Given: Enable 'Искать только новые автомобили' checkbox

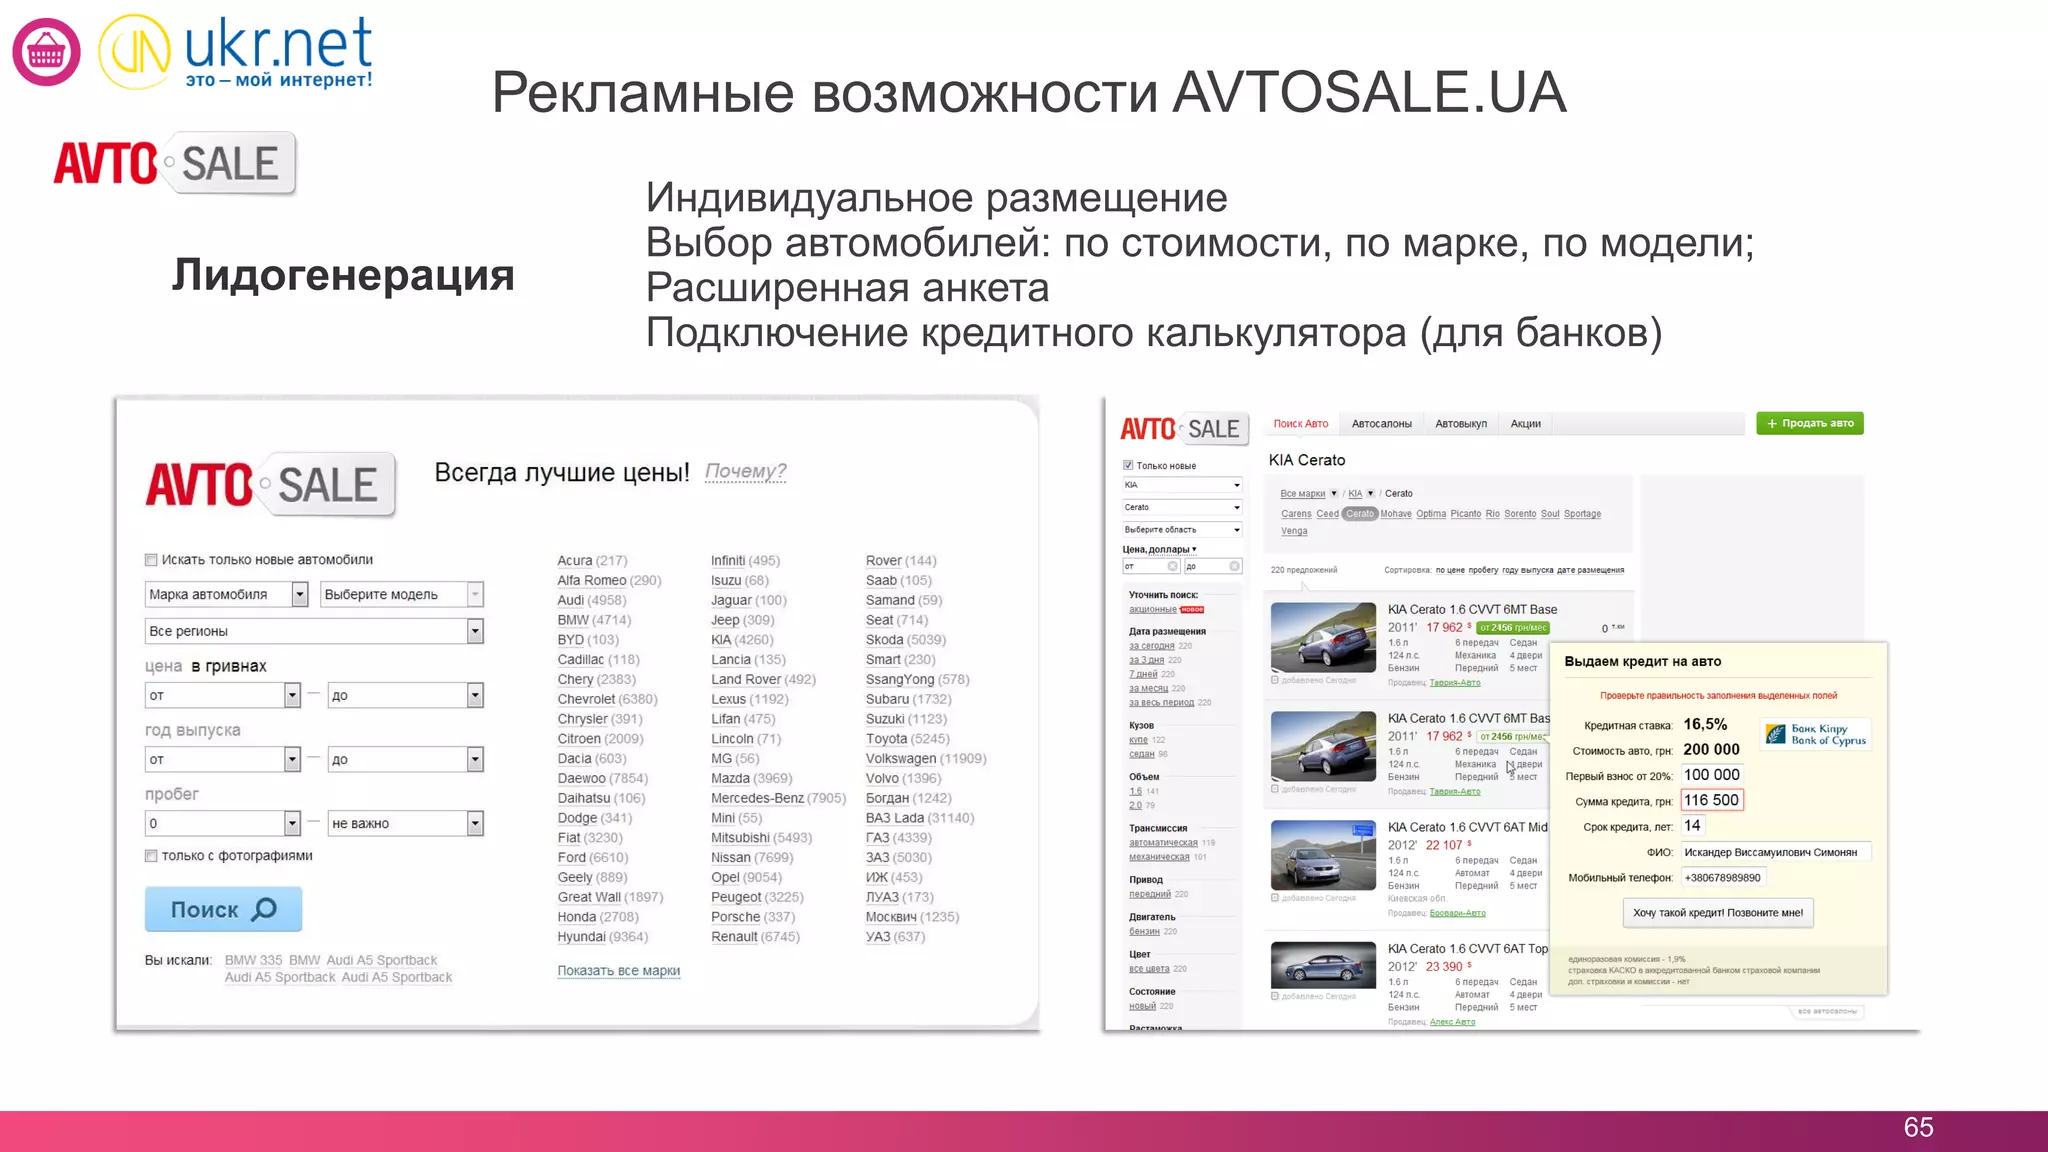Looking at the screenshot, I should point(151,560).
